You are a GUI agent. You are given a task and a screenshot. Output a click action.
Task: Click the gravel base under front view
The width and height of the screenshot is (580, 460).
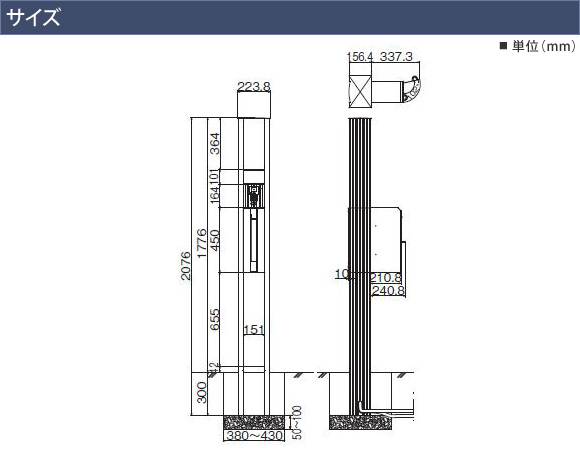254,423
